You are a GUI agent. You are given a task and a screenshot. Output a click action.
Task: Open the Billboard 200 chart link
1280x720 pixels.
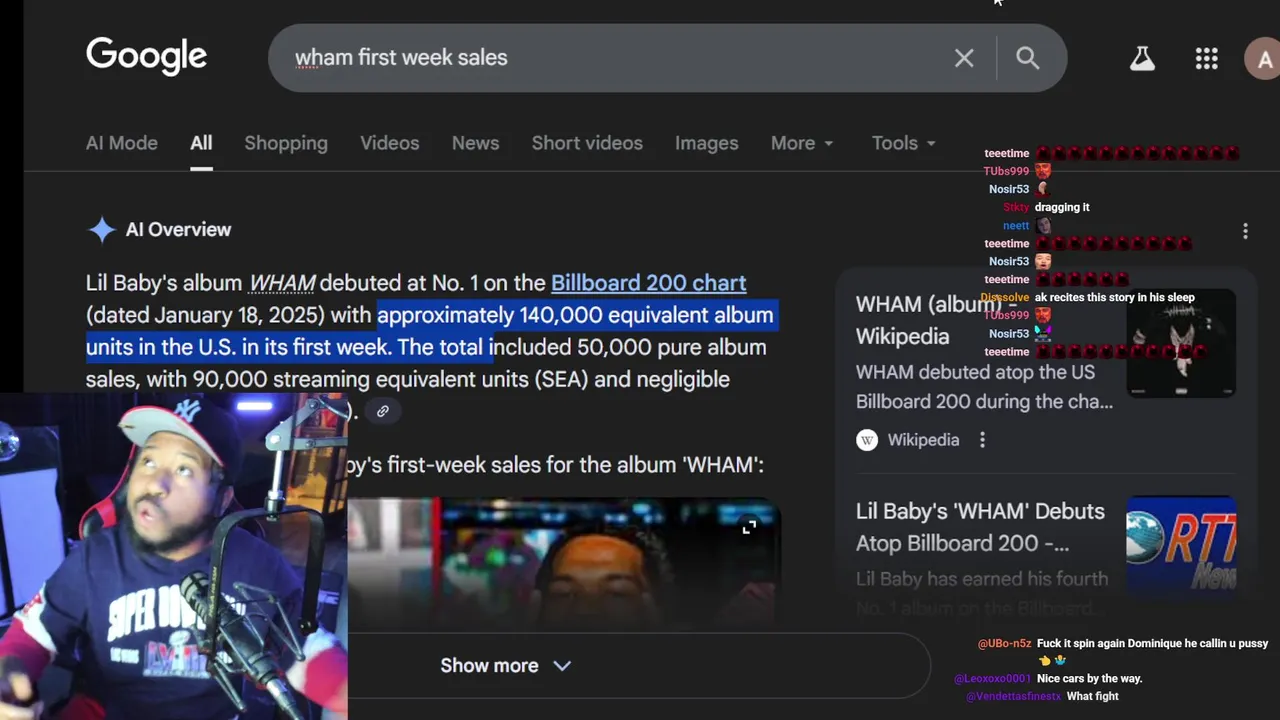click(x=648, y=283)
